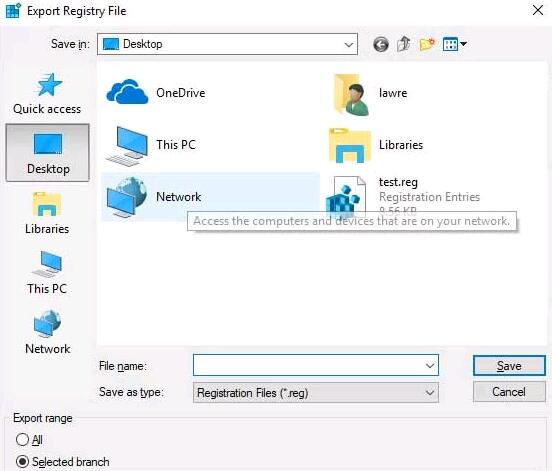Select Libraries in the left sidebar
The width and height of the screenshot is (552, 471).
point(47,214)
